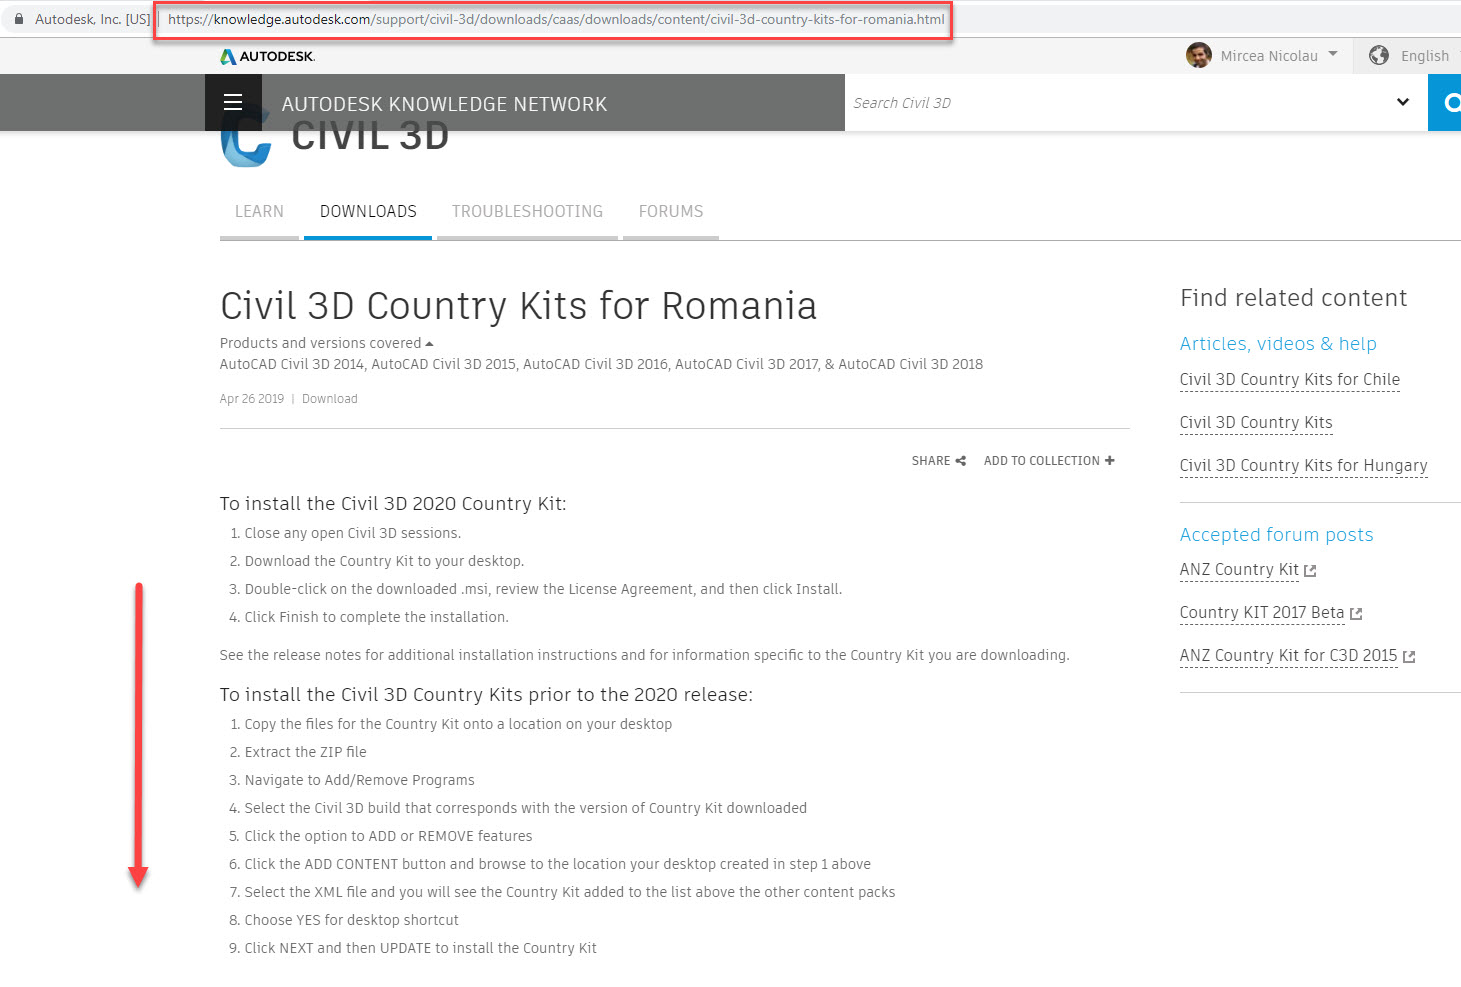The image size is (1461, 987).
Task: Collapse Products and versions covered
Action: click(429, 343)
